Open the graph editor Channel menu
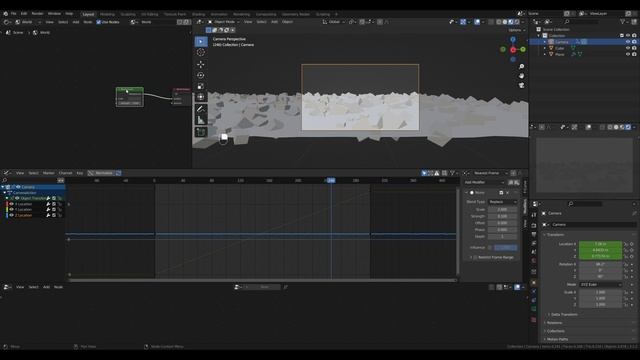 [65, 173]
